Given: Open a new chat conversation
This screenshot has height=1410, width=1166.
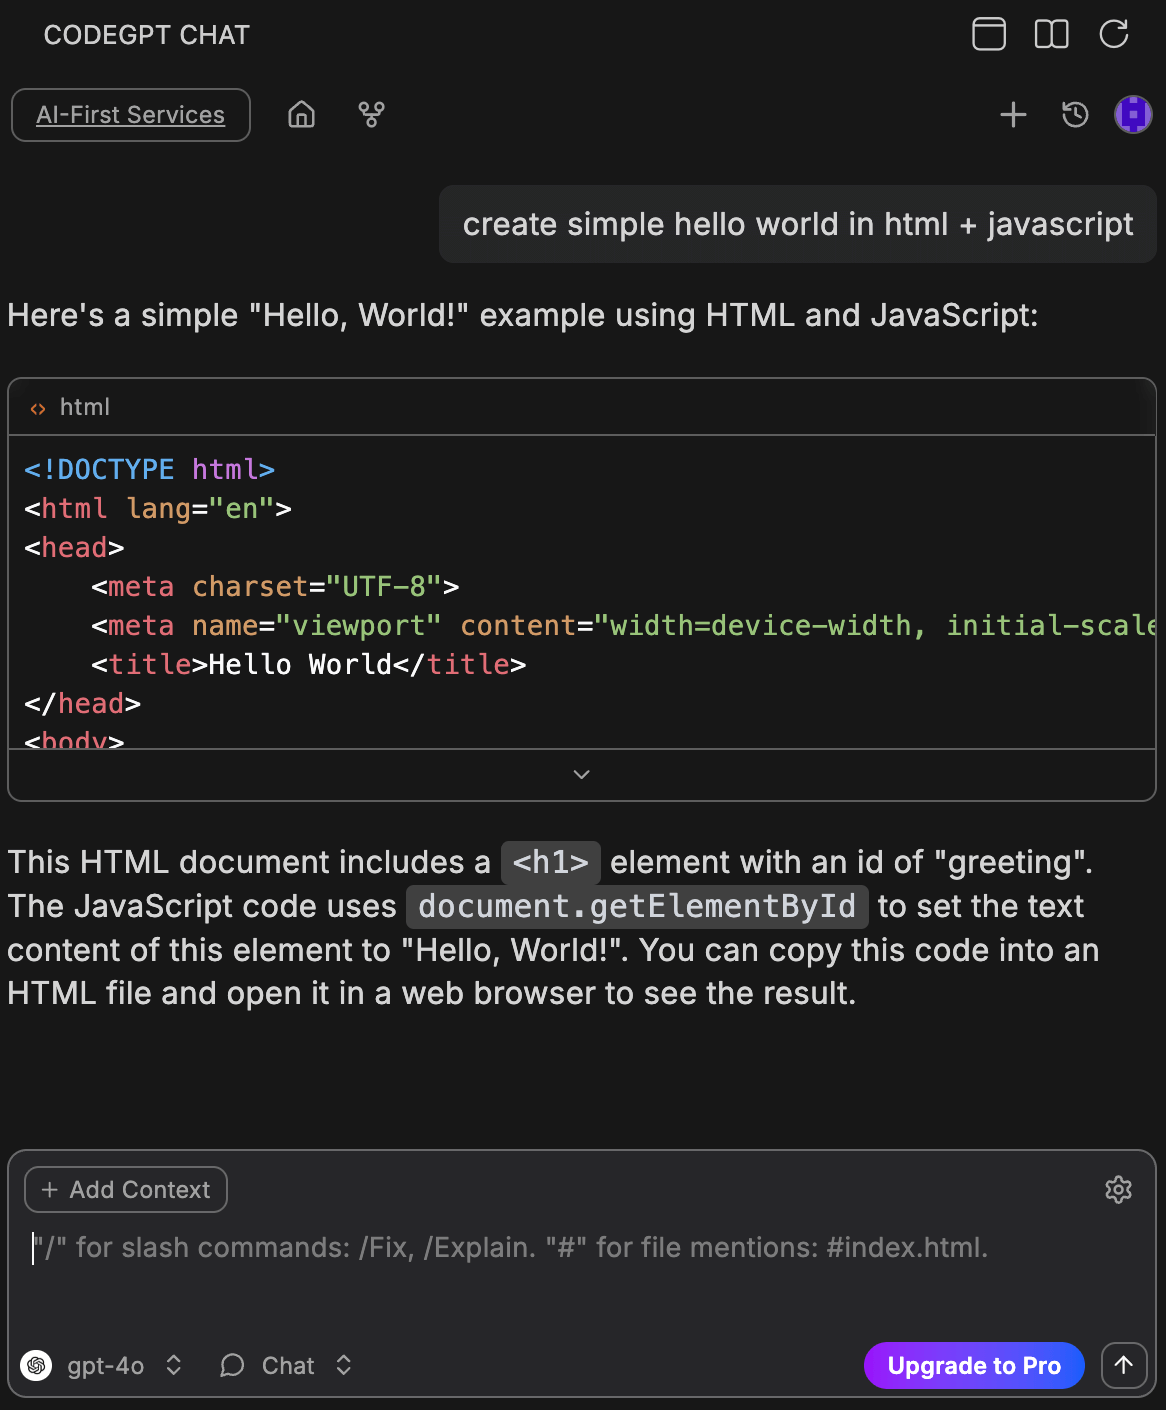Looking at the screenshot, I should click(x=1013, y=114).
